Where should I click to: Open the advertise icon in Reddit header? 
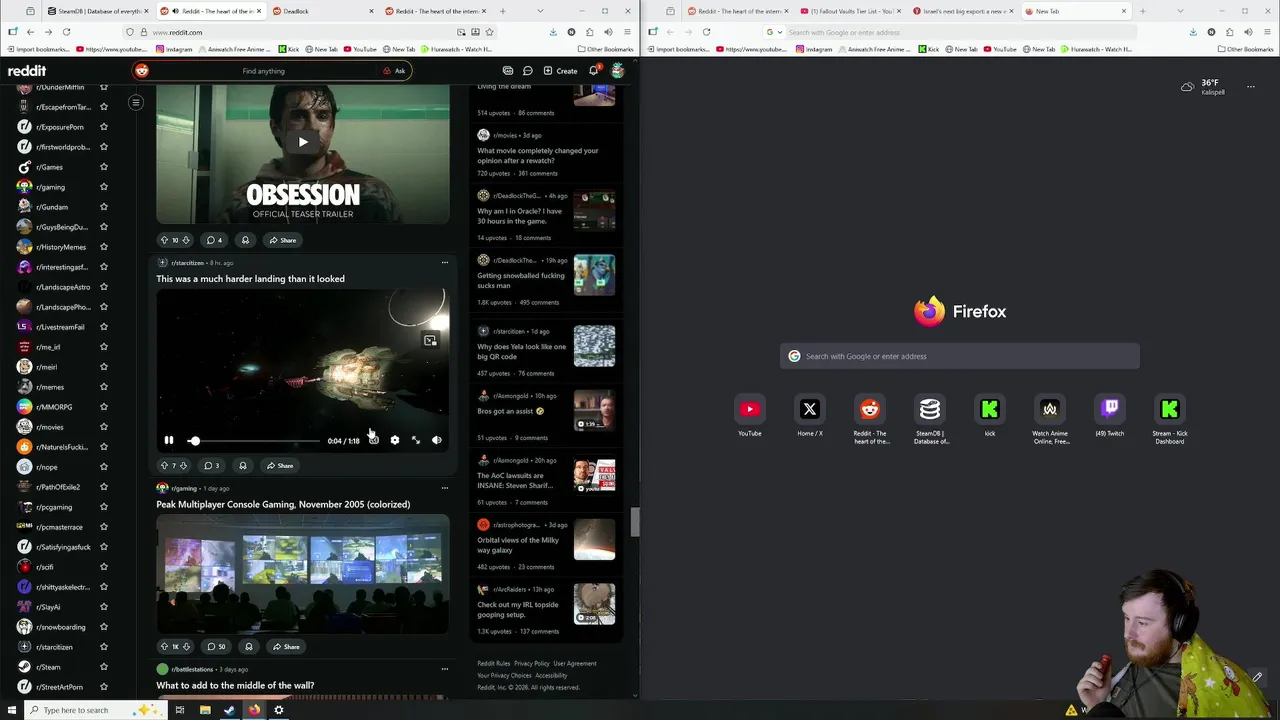point(508,71)
